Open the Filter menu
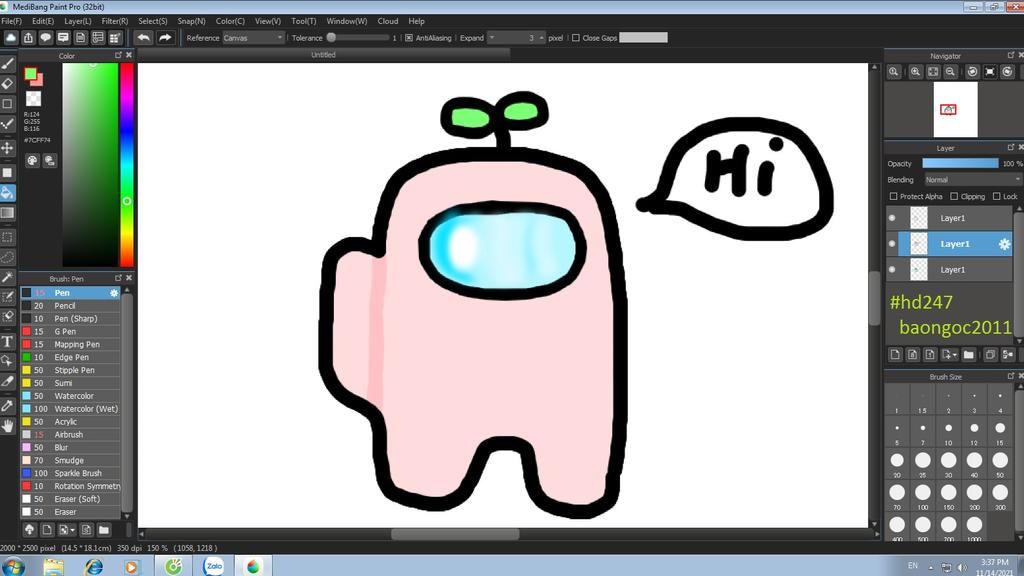 click(x=115, y=21)
